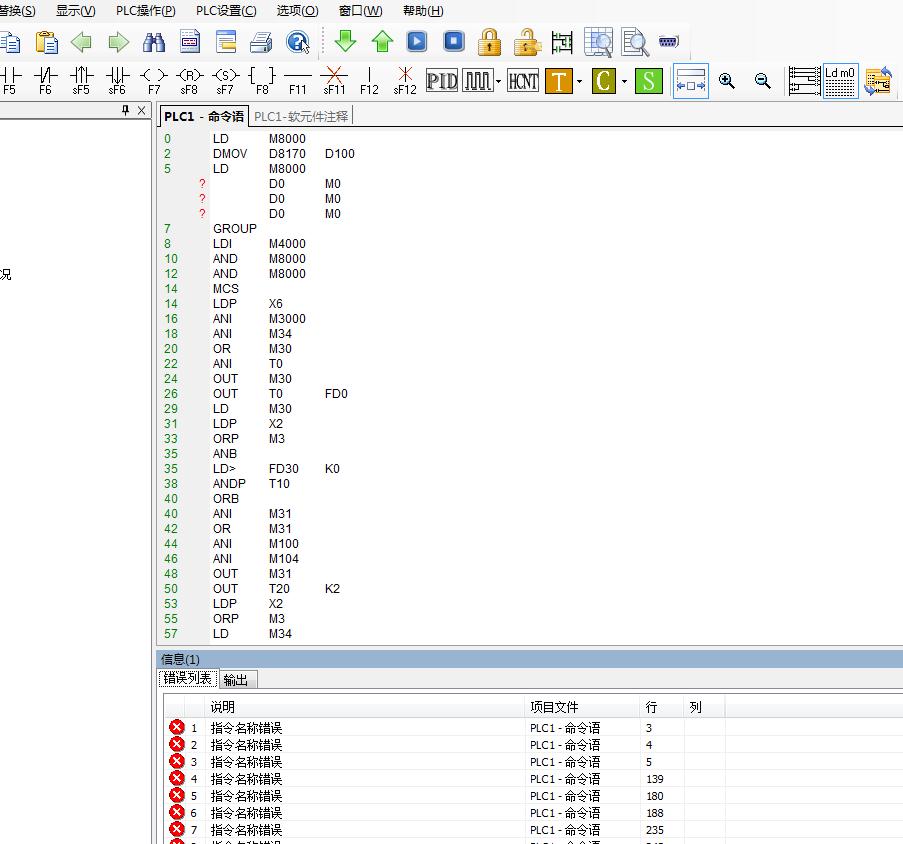
Task: Switch to PLC1 - 软元件注释 tab
Action: coord(301,116)
